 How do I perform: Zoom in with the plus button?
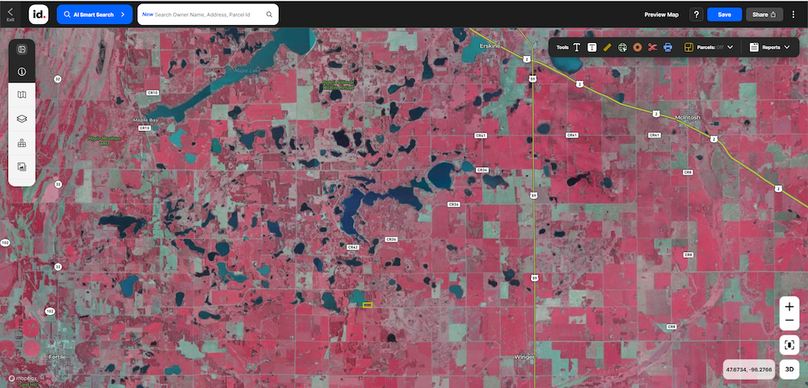coord(789,307)
